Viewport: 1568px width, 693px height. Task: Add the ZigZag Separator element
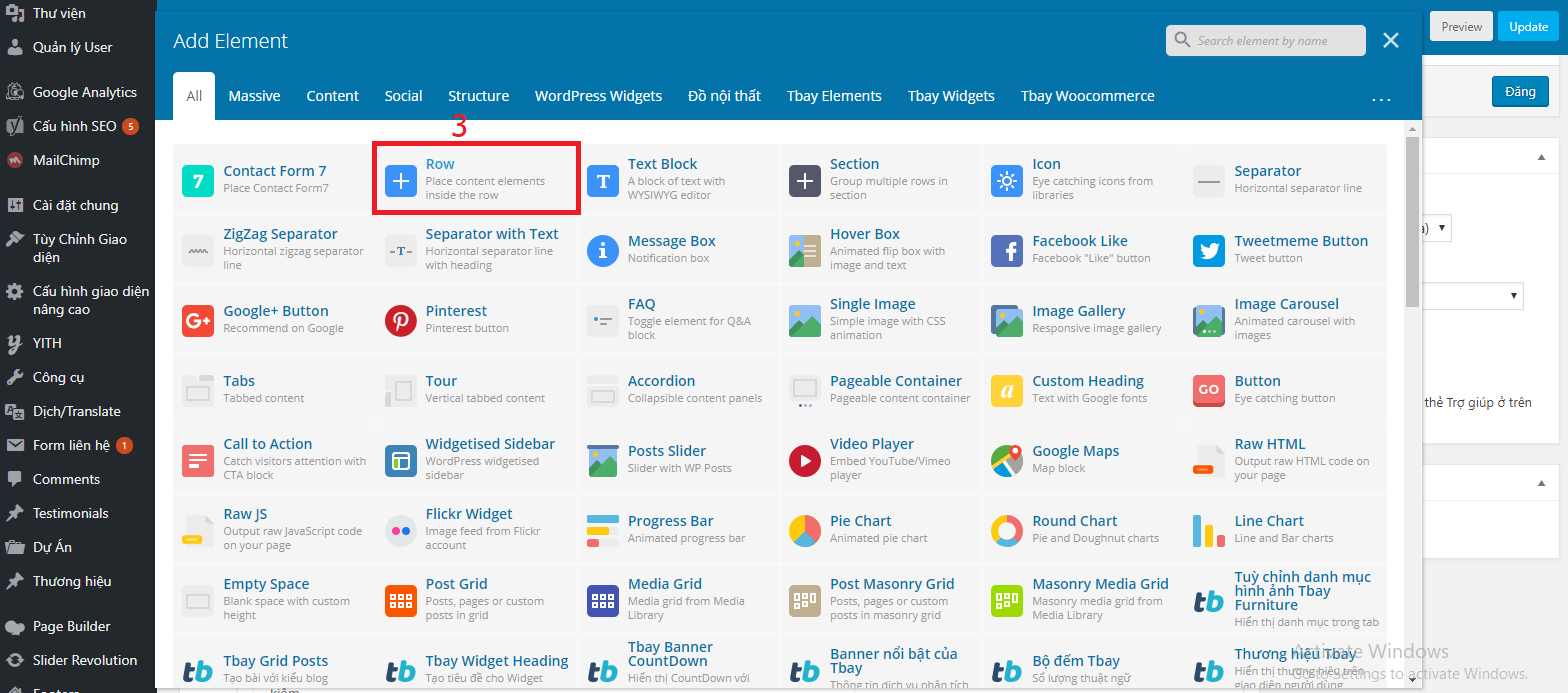point(274,248)
